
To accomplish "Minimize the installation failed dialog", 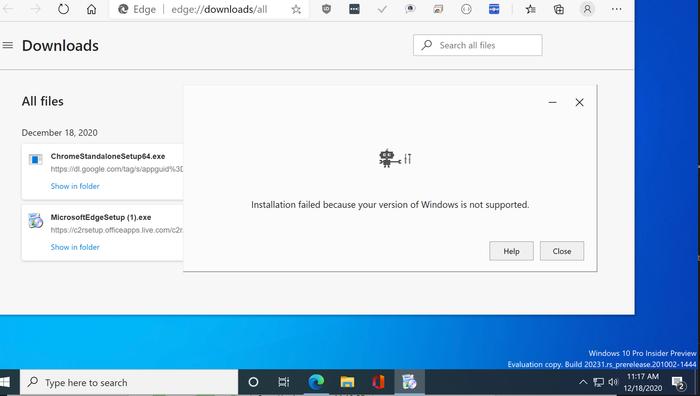I will point(552,102).
